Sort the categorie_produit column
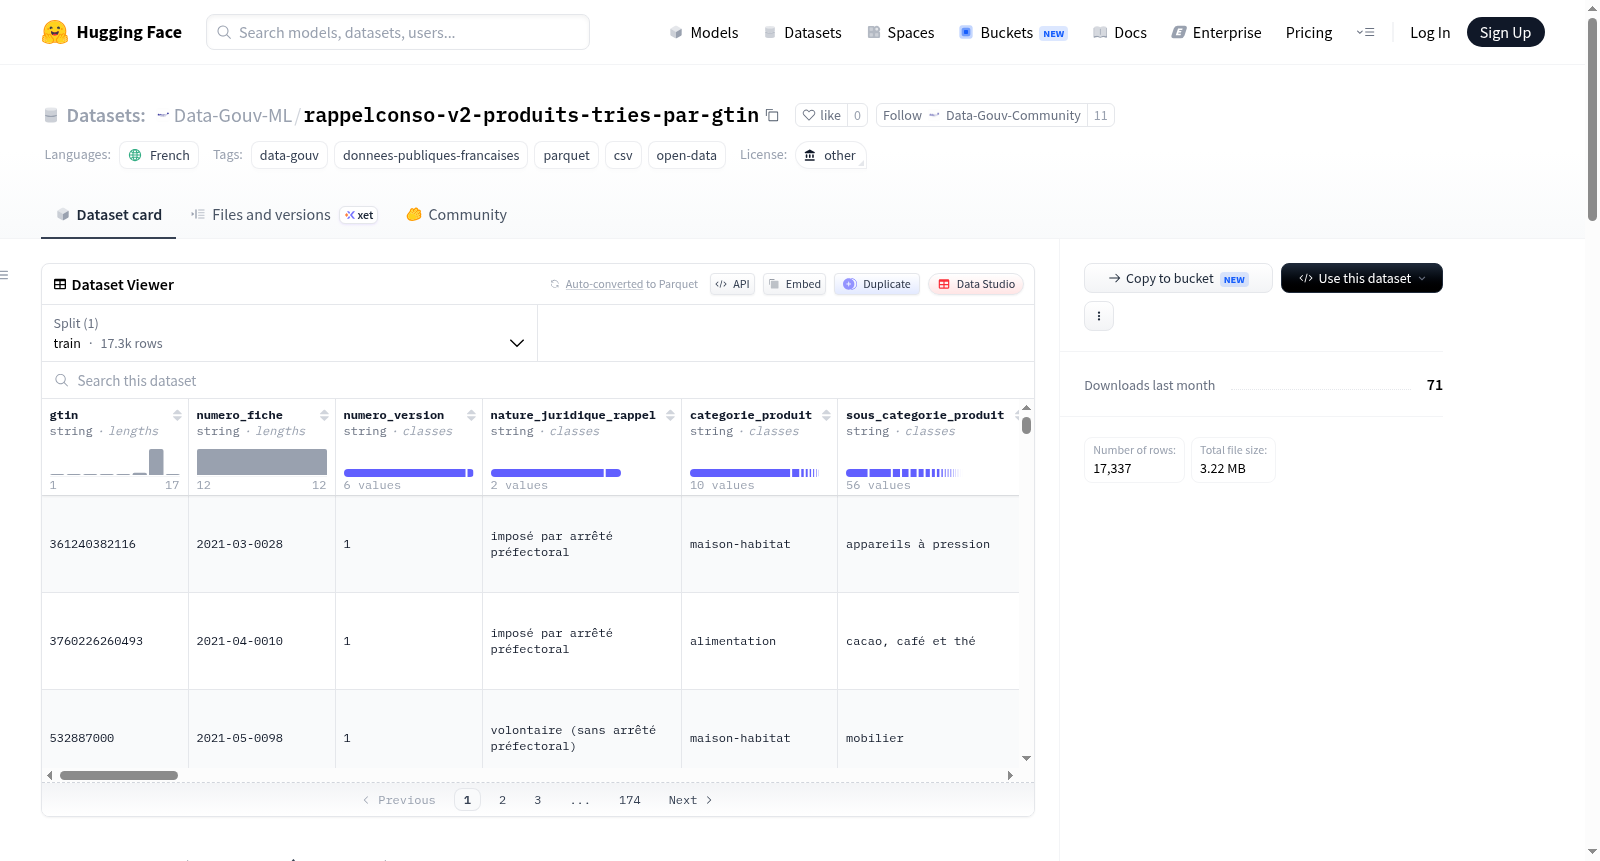1600x861 pixels. [826, 415]
